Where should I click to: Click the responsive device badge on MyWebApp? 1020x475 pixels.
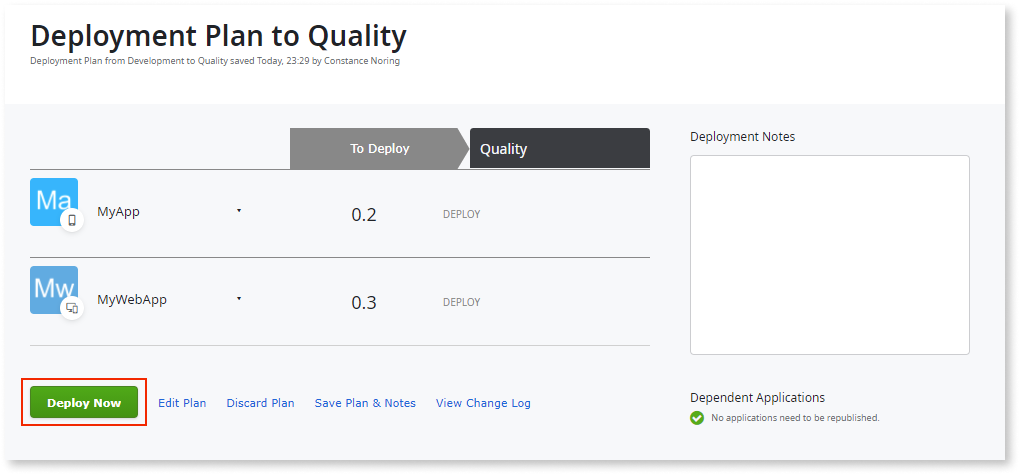72,308
